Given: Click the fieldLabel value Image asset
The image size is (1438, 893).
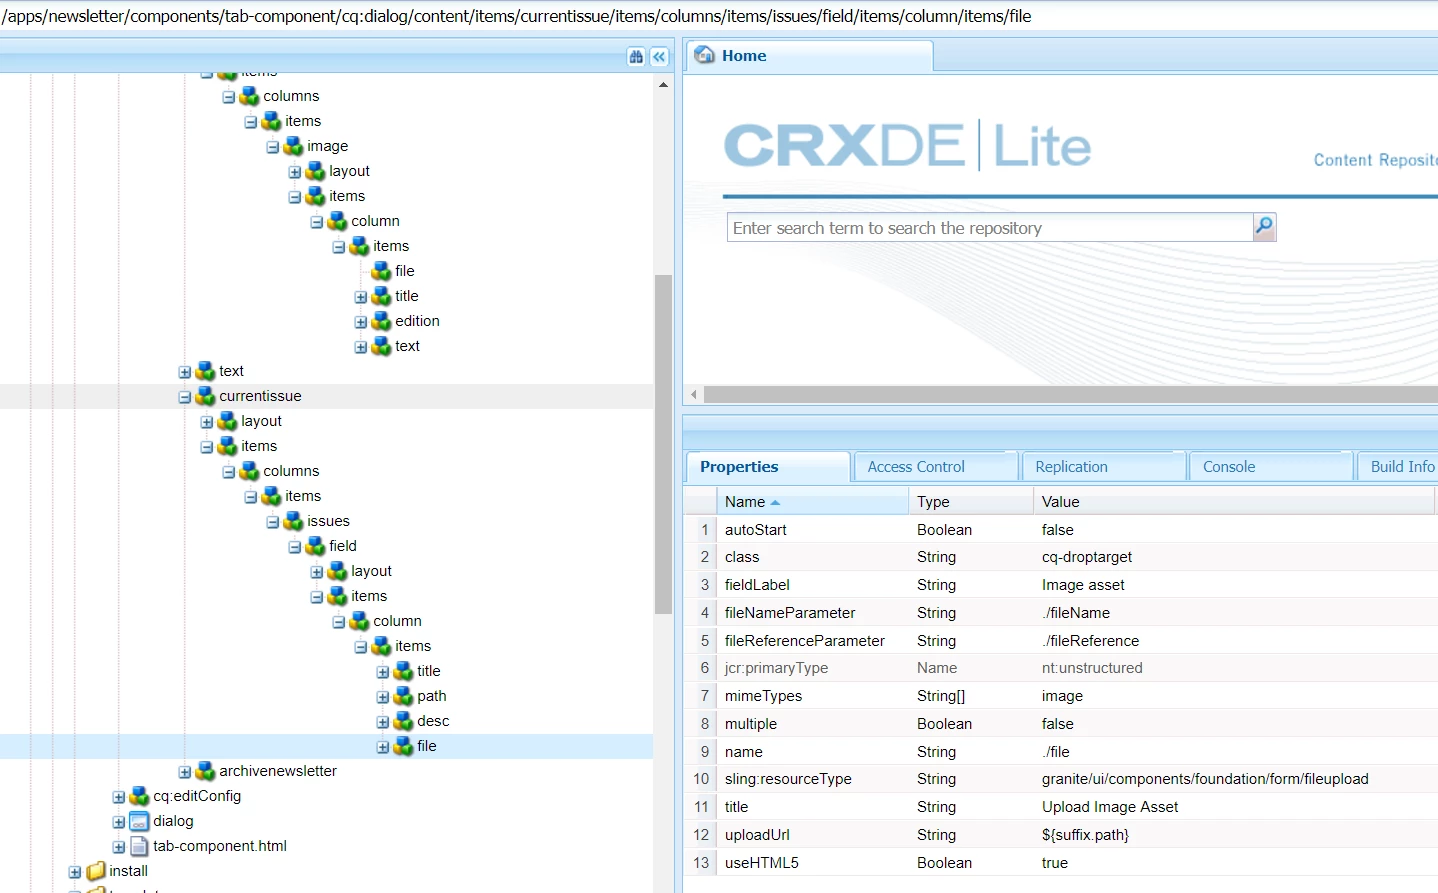Looking at the screenshot, I should pyautogui.click(x=1083, y=585).
